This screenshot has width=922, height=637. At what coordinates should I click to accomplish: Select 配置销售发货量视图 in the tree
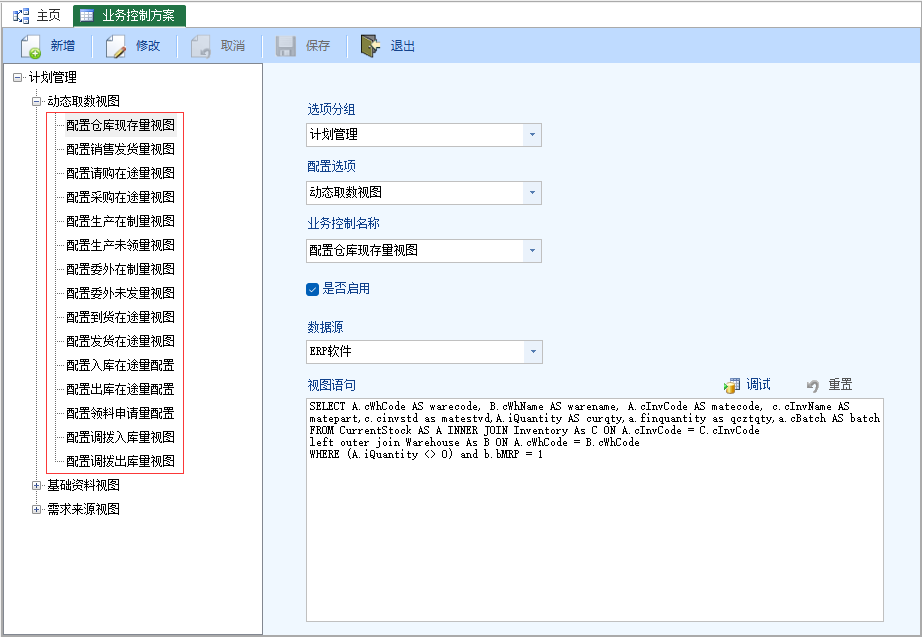point(121,149)
